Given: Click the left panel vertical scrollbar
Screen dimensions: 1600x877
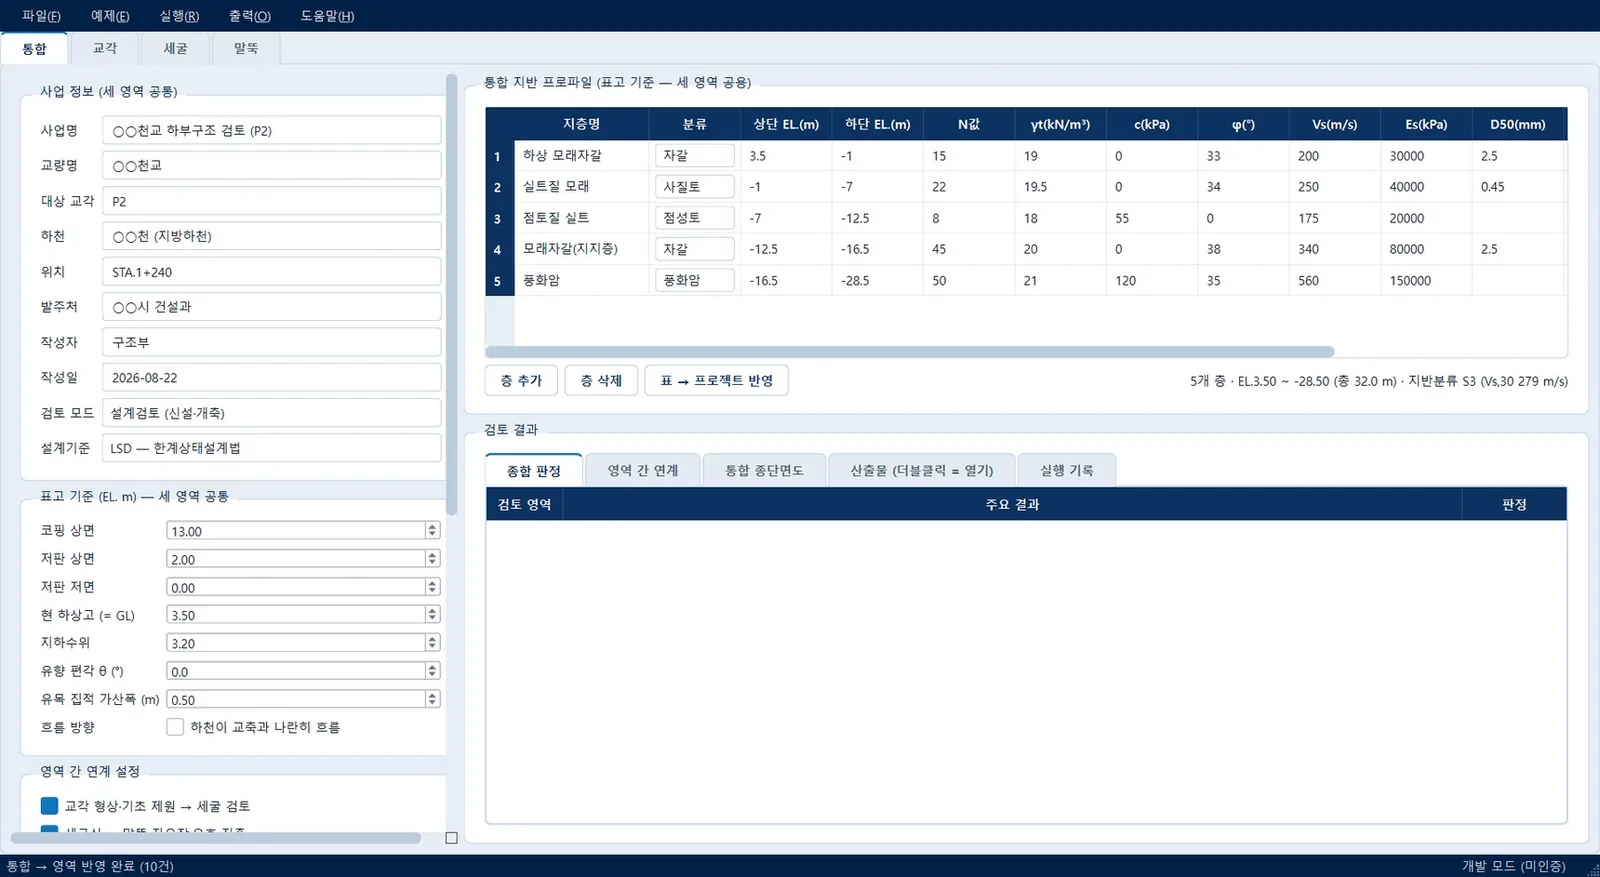Looking at the screenshot, I should click(x=451, y=296).
